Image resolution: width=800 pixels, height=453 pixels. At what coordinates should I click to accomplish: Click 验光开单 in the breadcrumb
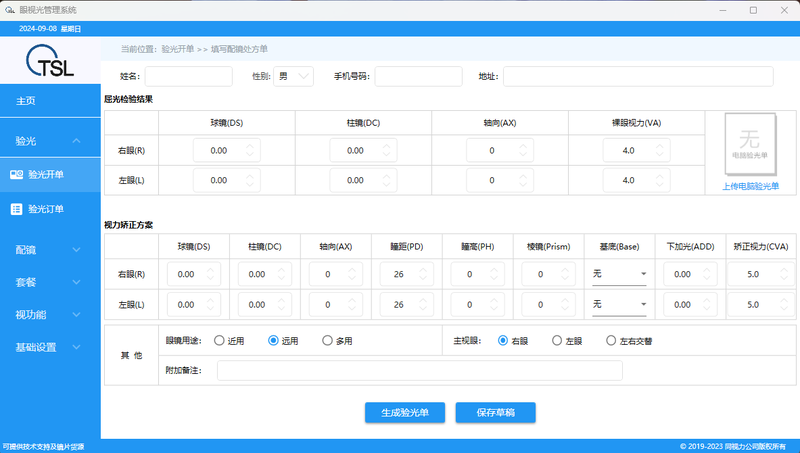178,49
